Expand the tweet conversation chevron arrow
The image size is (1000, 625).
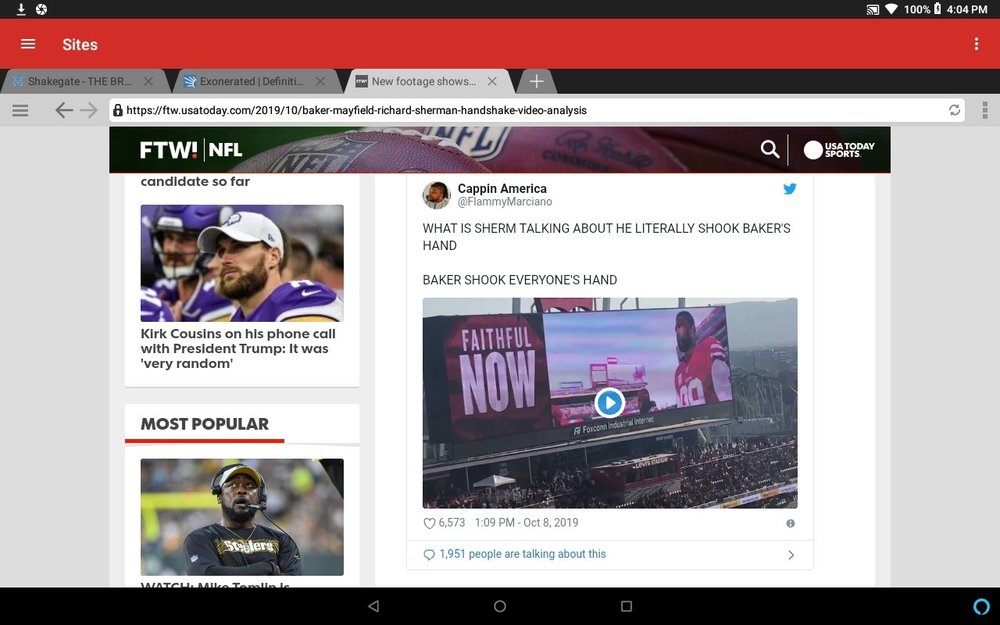click(791, 555)
